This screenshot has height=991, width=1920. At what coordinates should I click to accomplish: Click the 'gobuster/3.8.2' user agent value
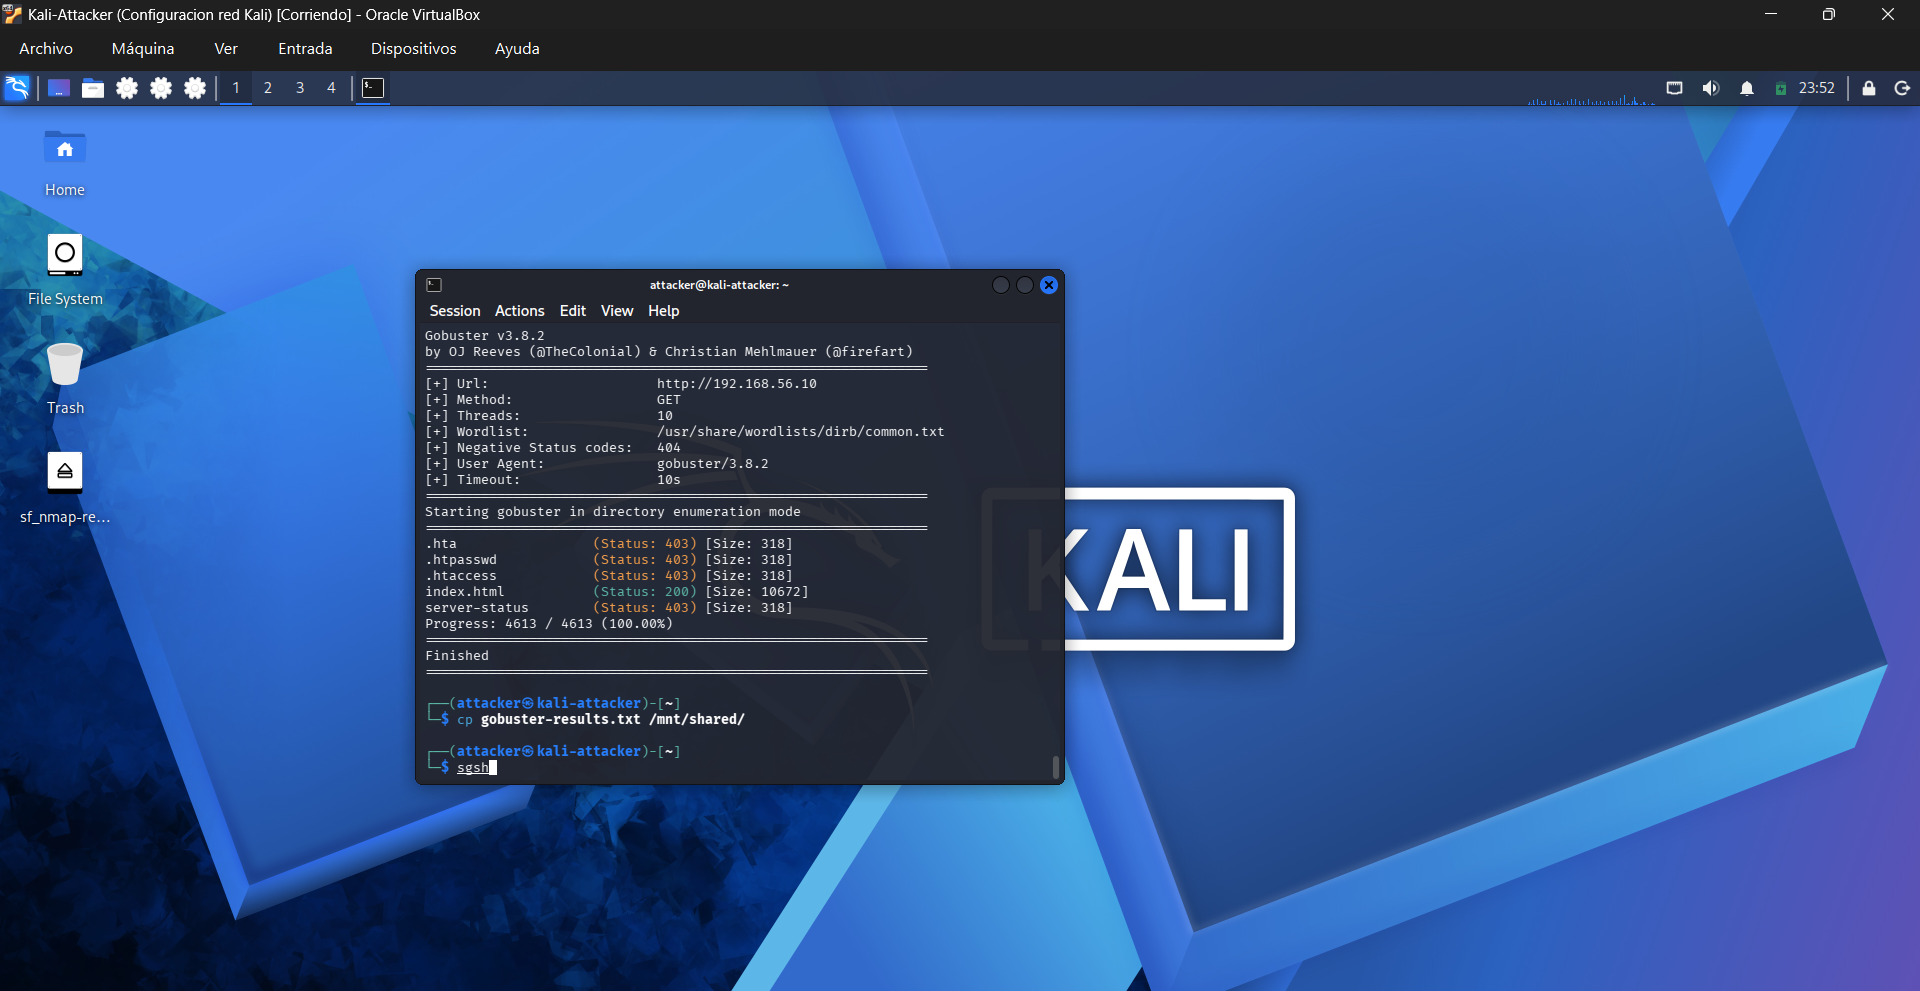tap(713, 464)
